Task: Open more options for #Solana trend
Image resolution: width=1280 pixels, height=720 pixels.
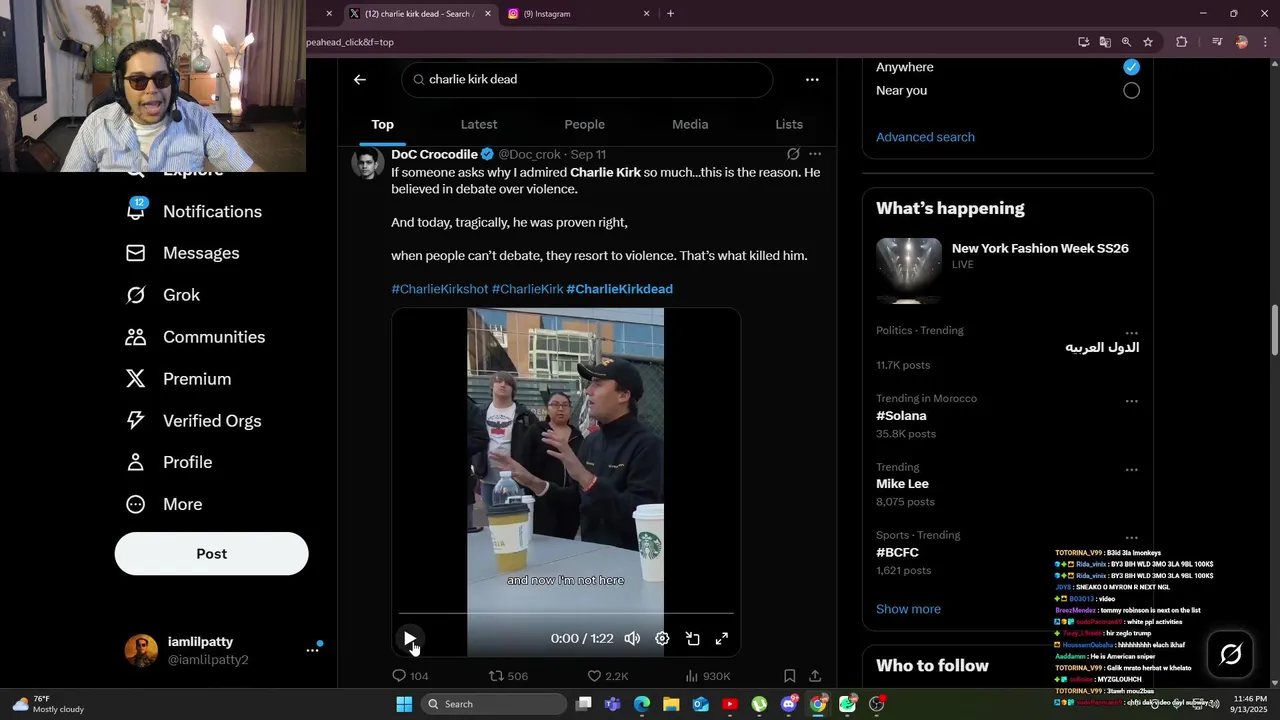Action: [x=1131, y=401]
